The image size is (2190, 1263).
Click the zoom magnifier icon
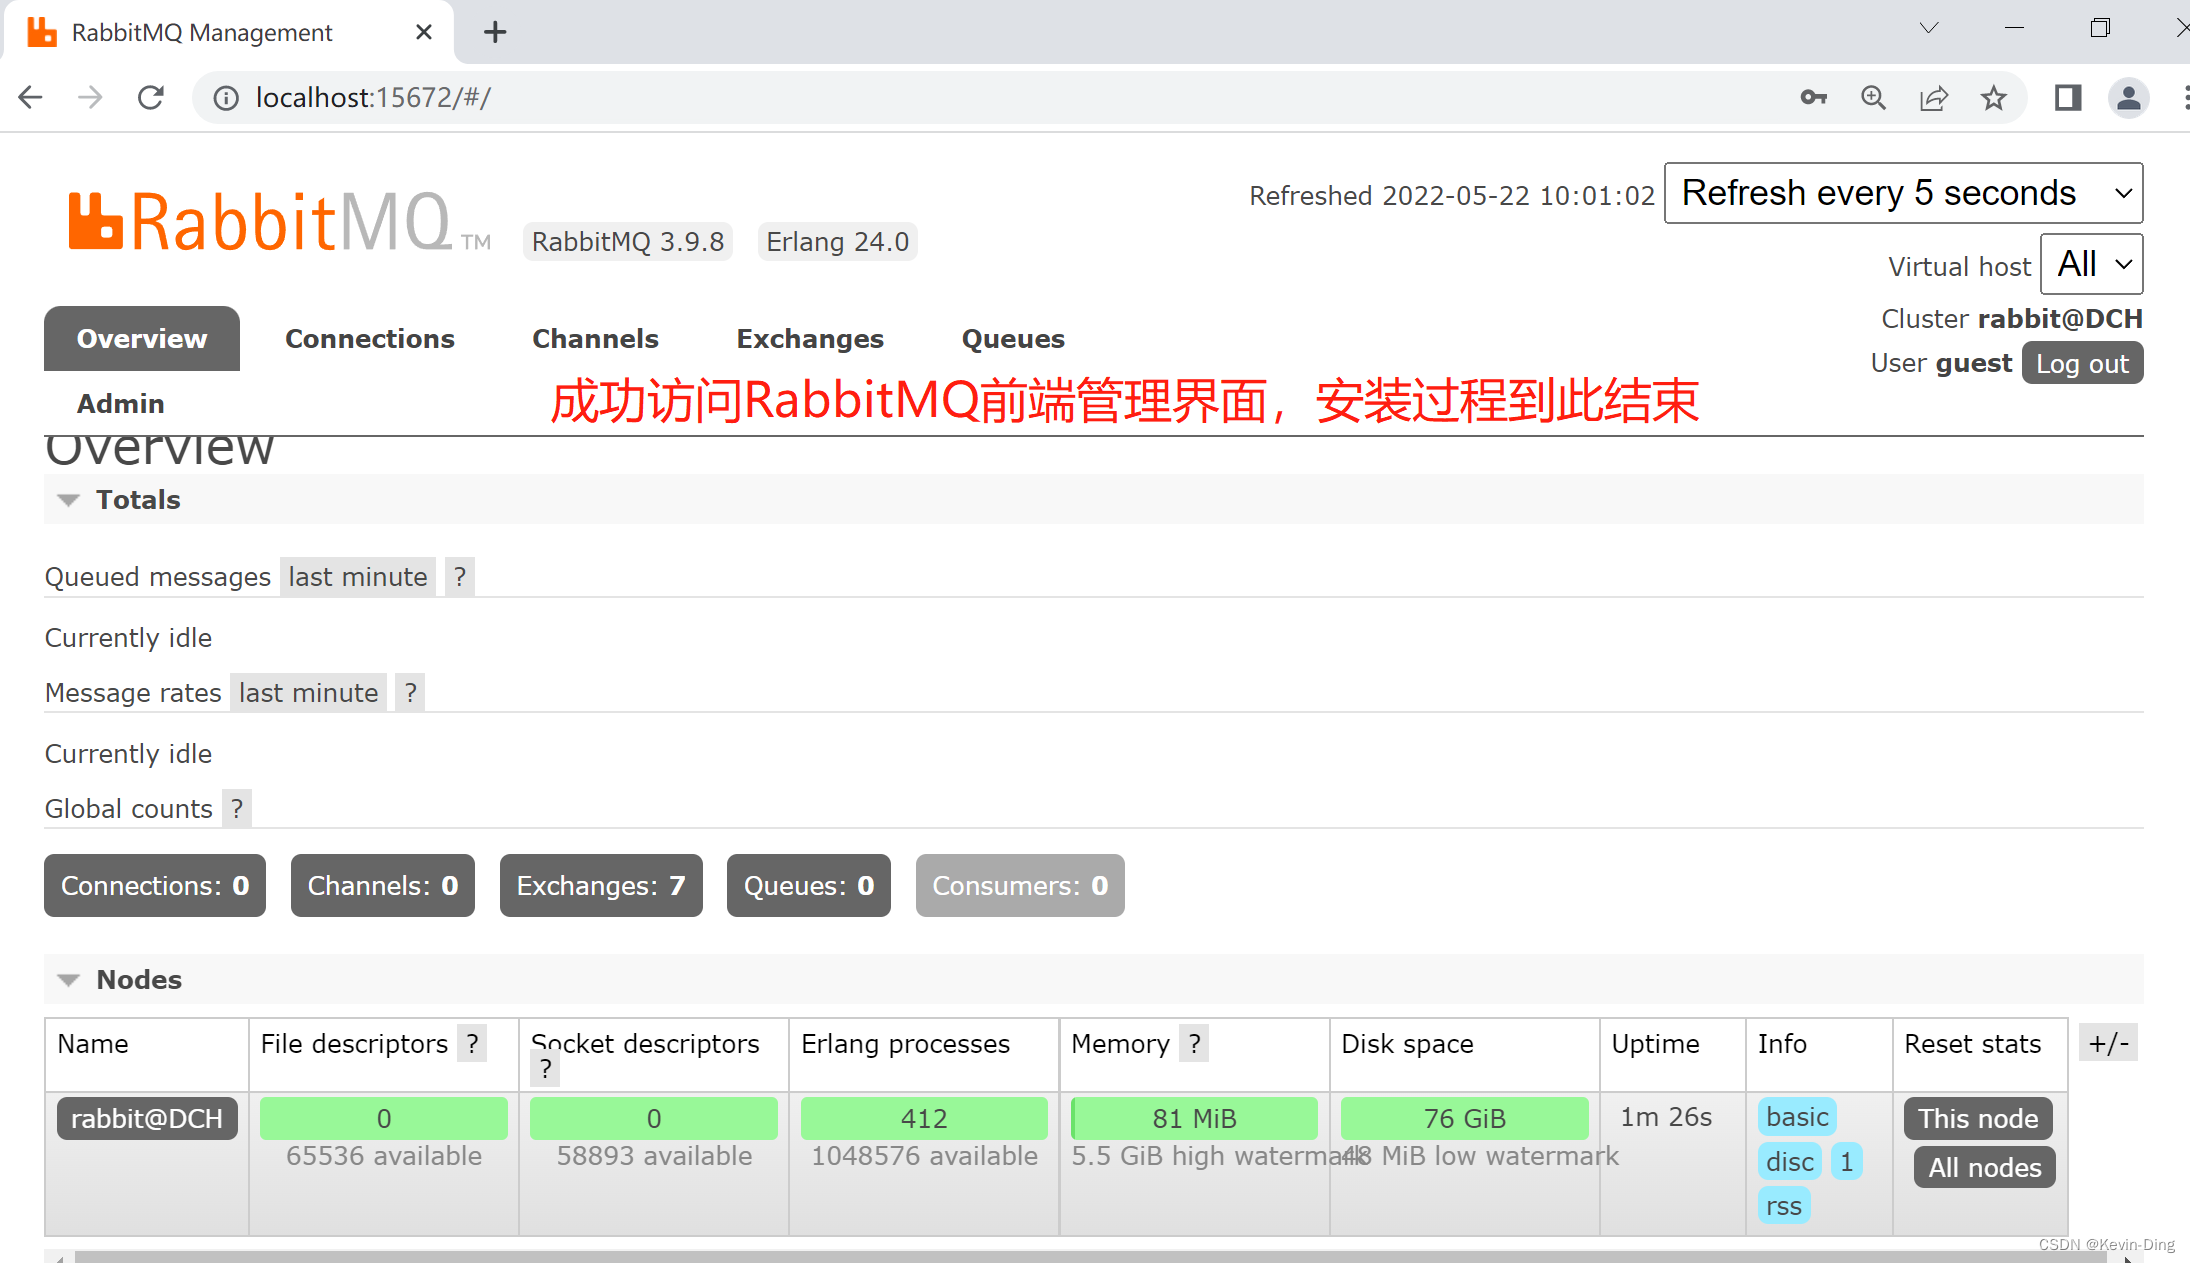pyautogui.click(x=1873, y=98)
